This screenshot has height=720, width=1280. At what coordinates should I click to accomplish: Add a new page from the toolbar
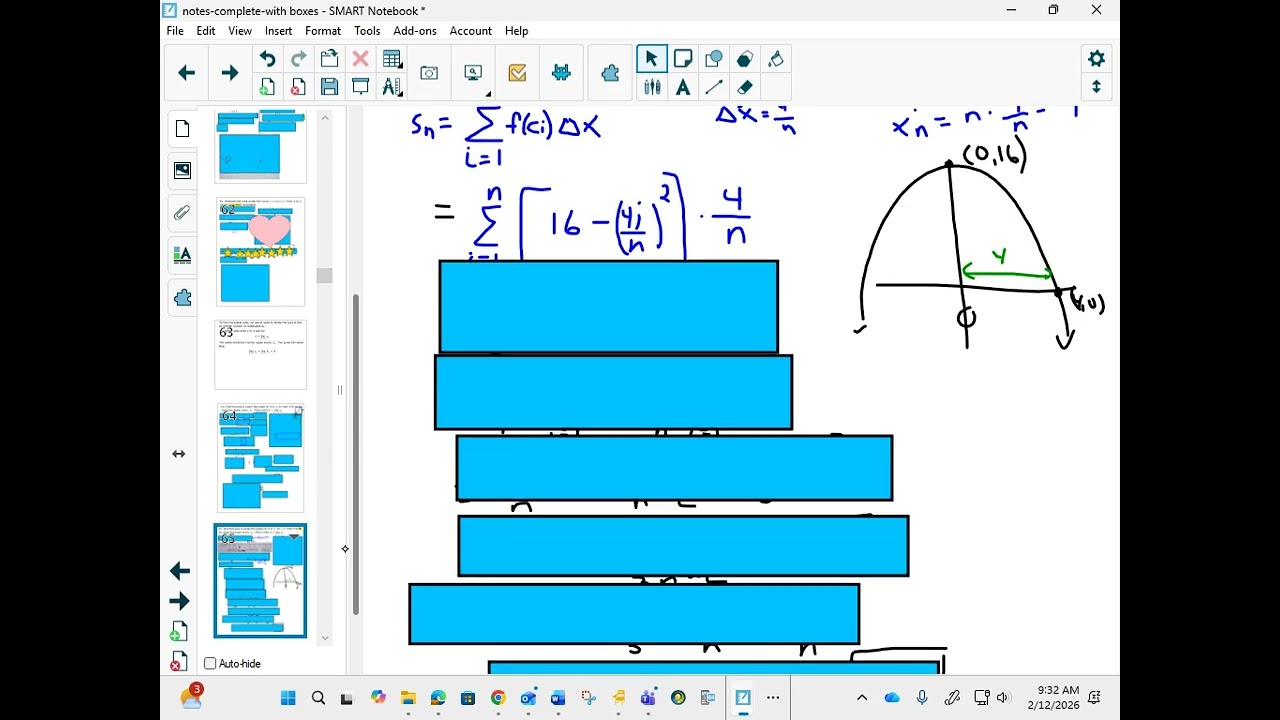tap(267, 87)
